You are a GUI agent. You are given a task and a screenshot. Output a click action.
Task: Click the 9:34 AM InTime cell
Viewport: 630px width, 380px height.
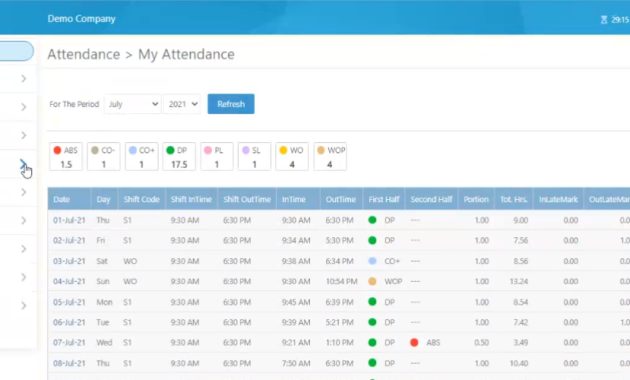(x=296, y=240)
